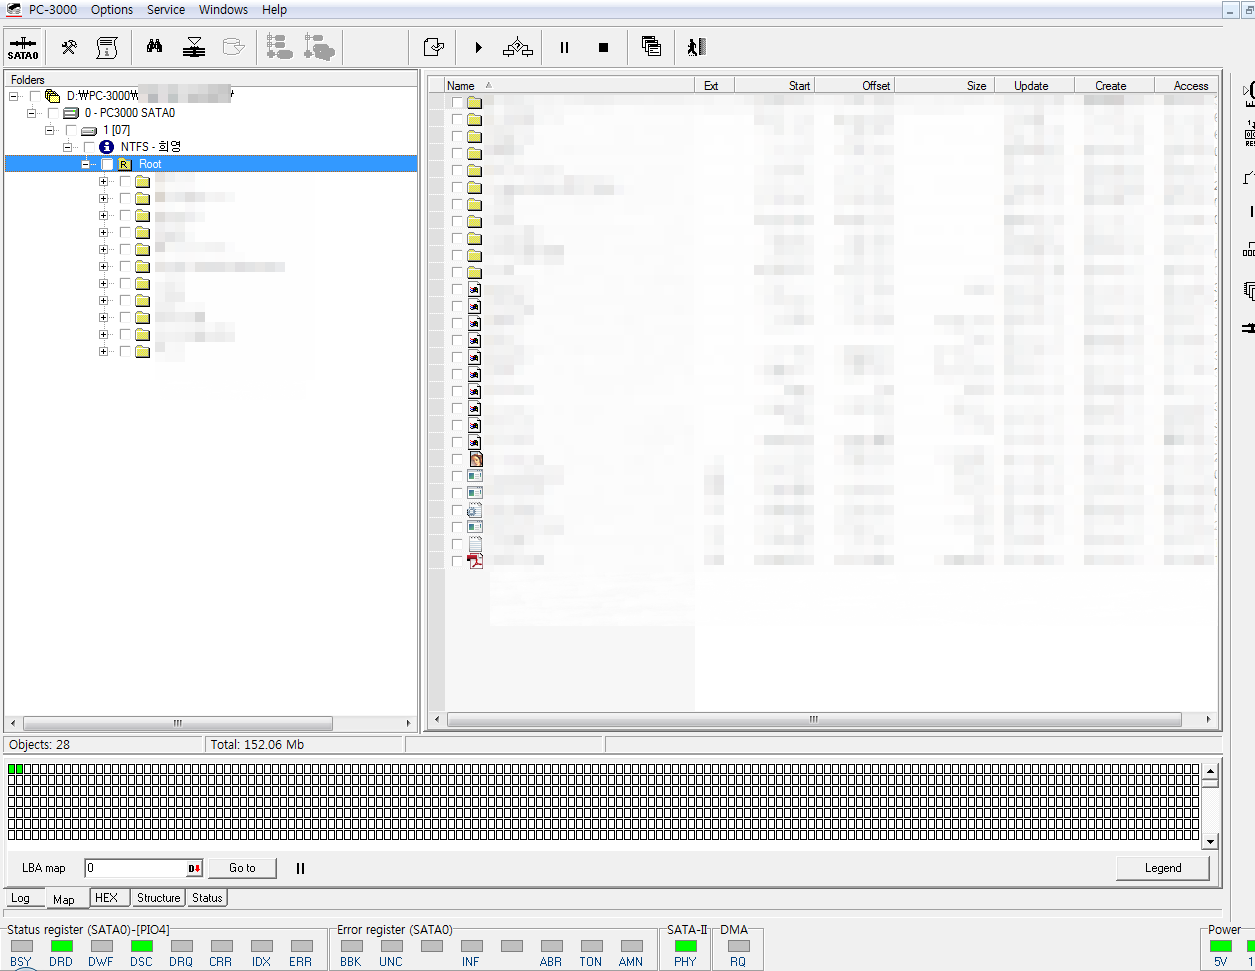Click the pause icon beside Go to
This screenshot has height=971, width=1255.
click(300, 868)
